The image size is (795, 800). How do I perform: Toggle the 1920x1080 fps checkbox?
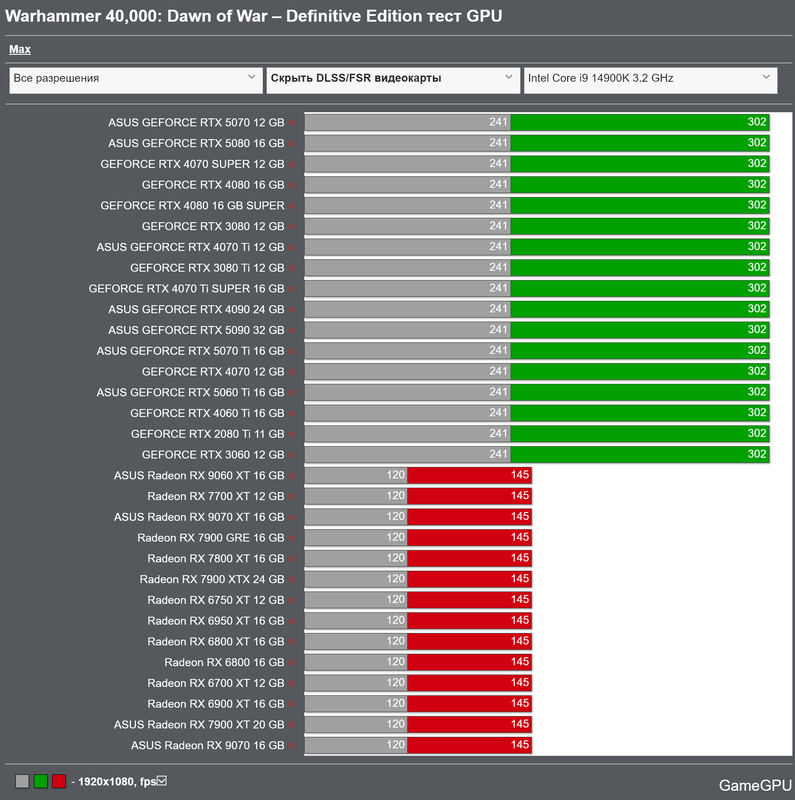coord(162,781)
